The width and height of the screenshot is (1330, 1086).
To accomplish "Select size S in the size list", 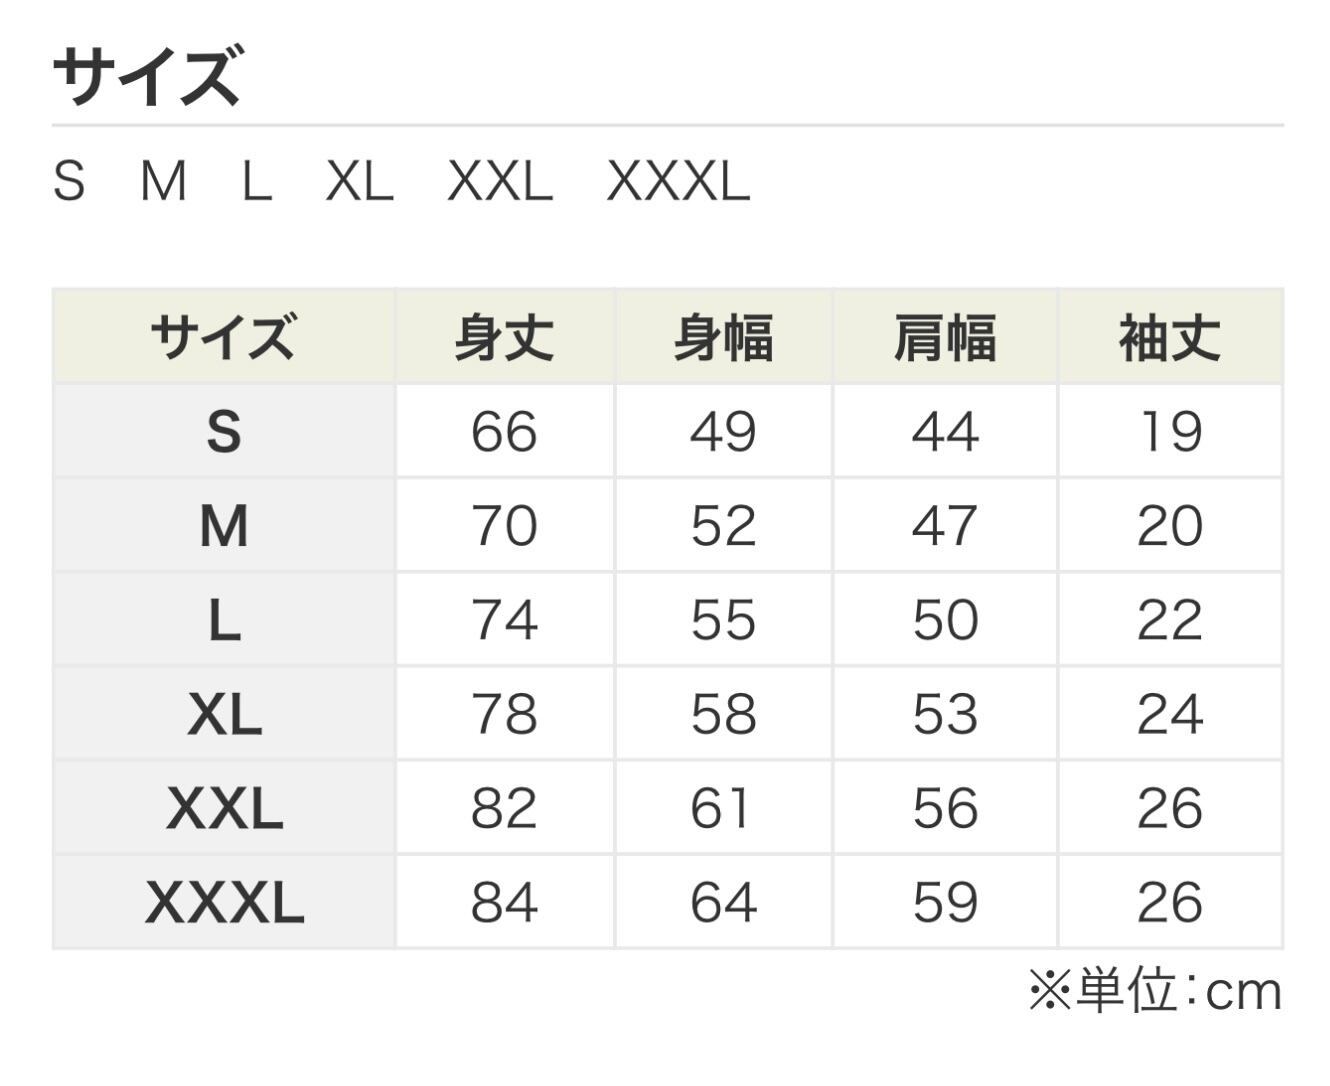I will [69, 182].
